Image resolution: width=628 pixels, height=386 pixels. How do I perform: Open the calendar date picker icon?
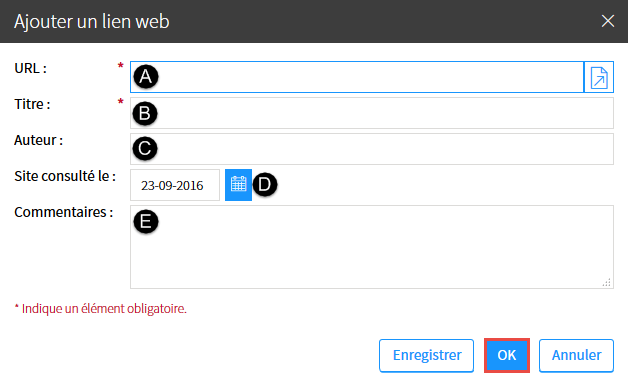[238, 185]
